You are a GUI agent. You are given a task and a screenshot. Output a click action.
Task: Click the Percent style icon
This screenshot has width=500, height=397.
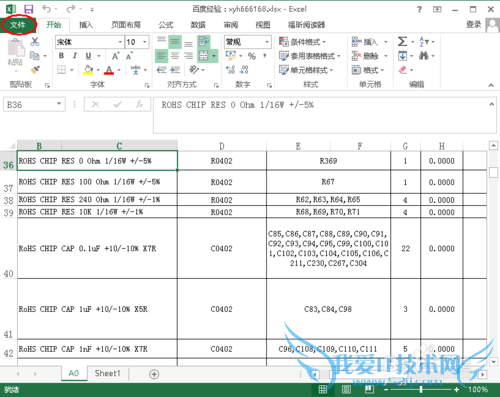(252, 56)
